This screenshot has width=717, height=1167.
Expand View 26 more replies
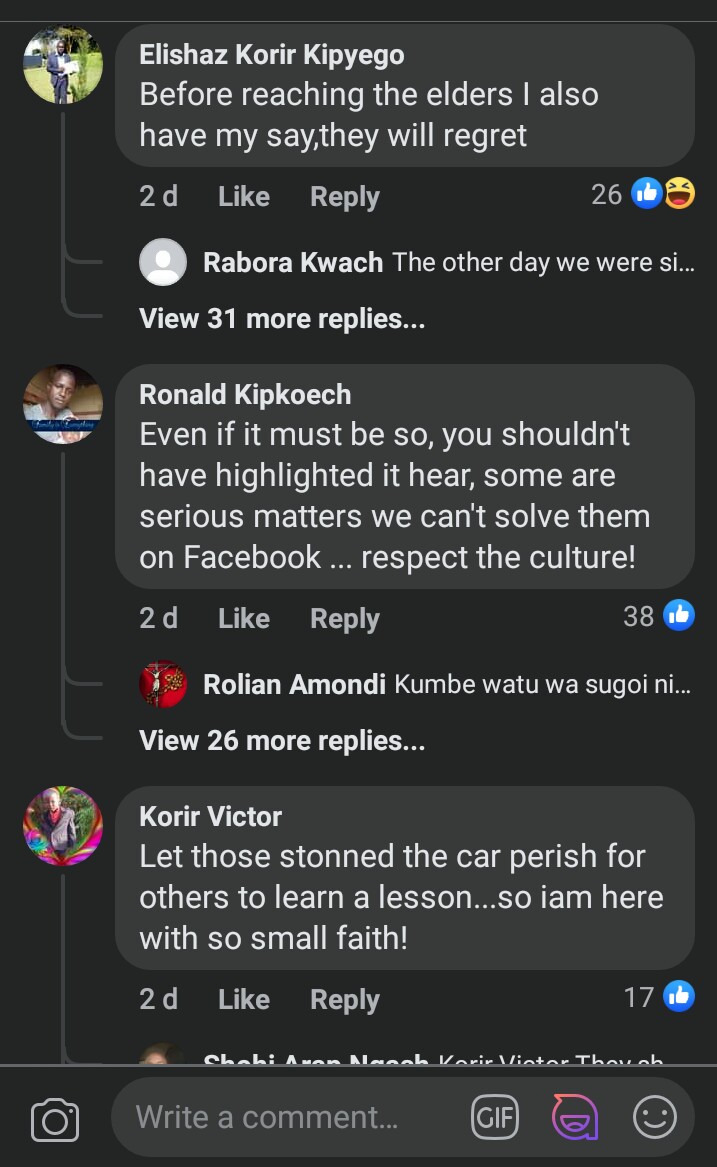click(282, 741)
